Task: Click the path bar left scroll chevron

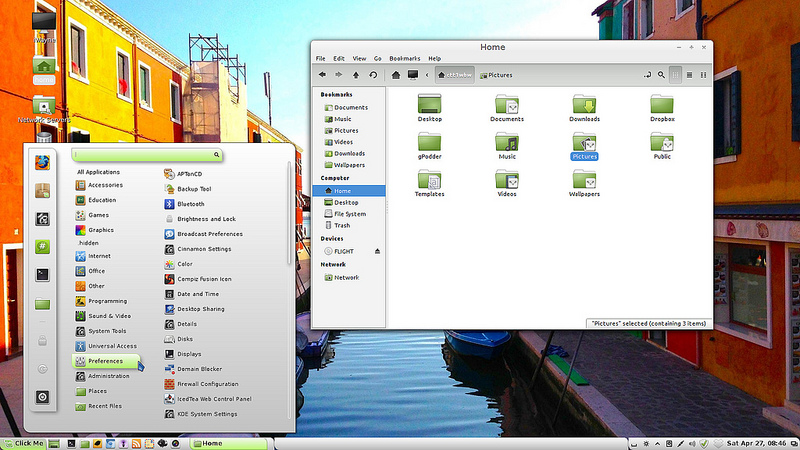Action: pyautogui.click(x=428, y=74)
